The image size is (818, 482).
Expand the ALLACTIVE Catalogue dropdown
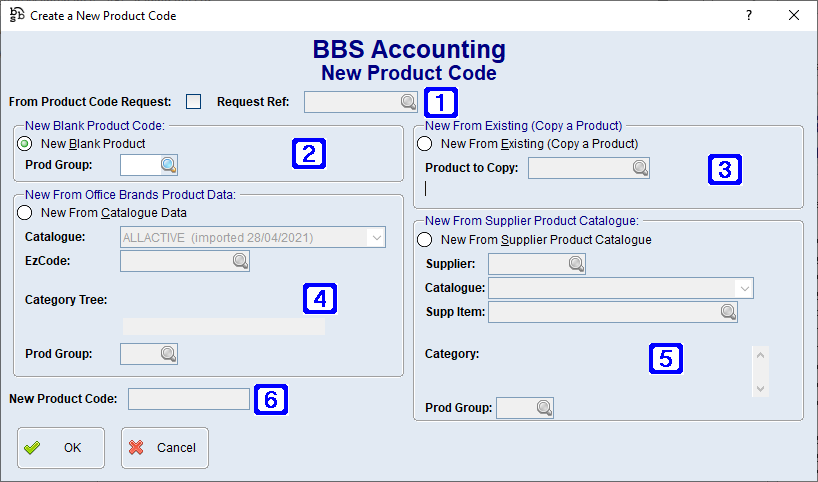[375, 237]
